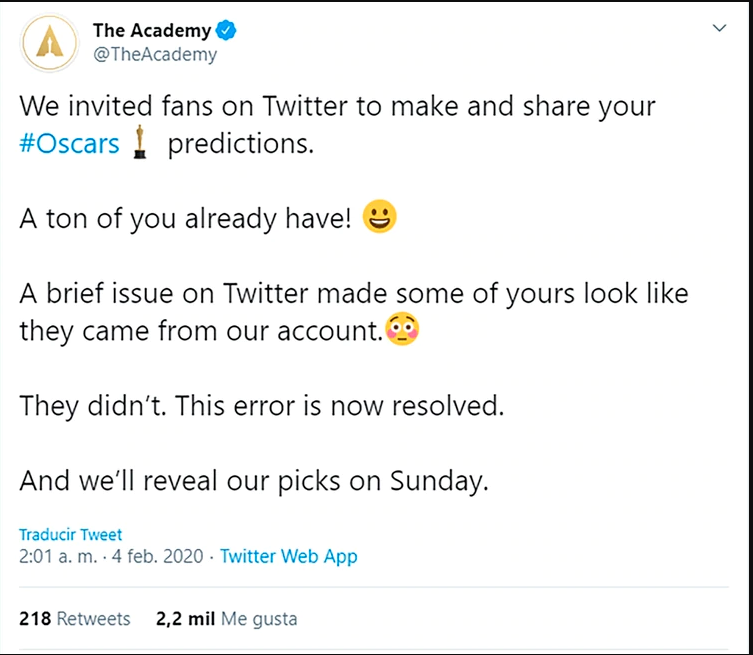Click the "A ton of you already have!" text

click(x=186, y=219)
